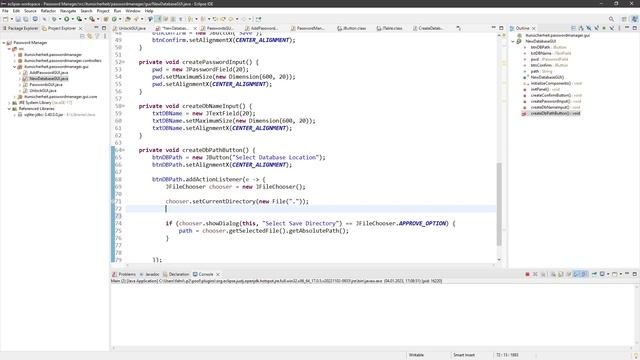Collapse the Referenced Libraries node
Image resolution: width=640 pixels, height=360 pixels.
coord(9,109)
